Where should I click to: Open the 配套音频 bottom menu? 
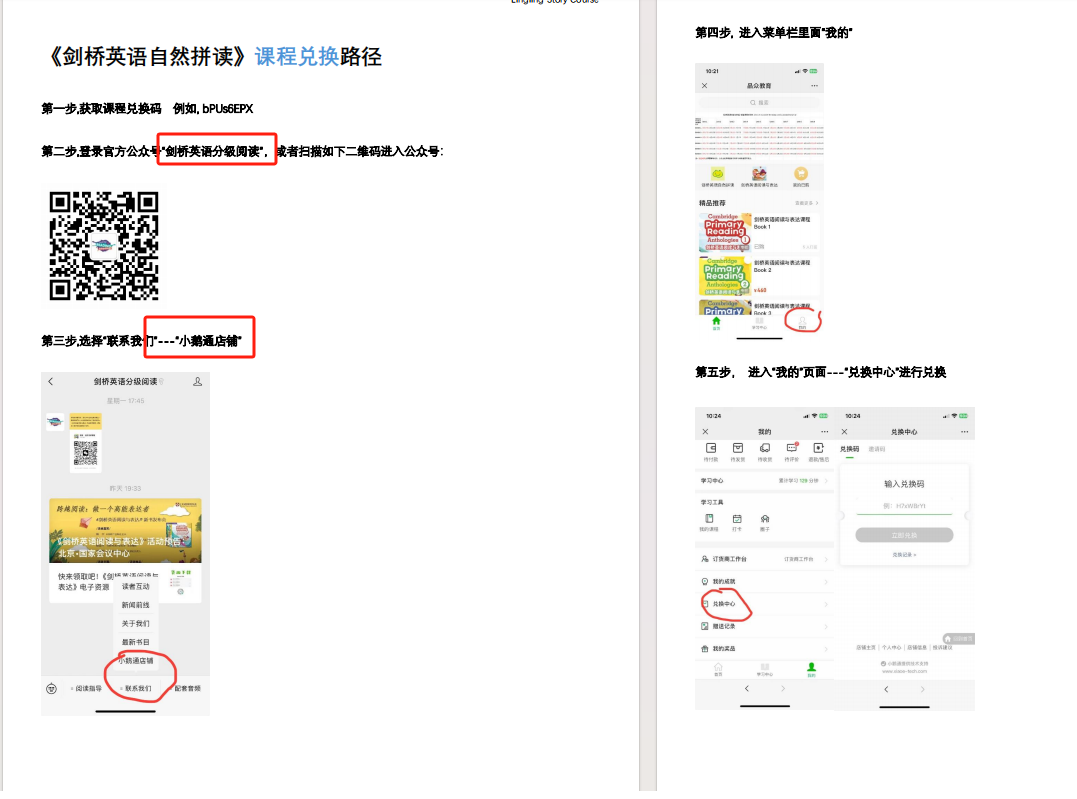pos(187,688)
